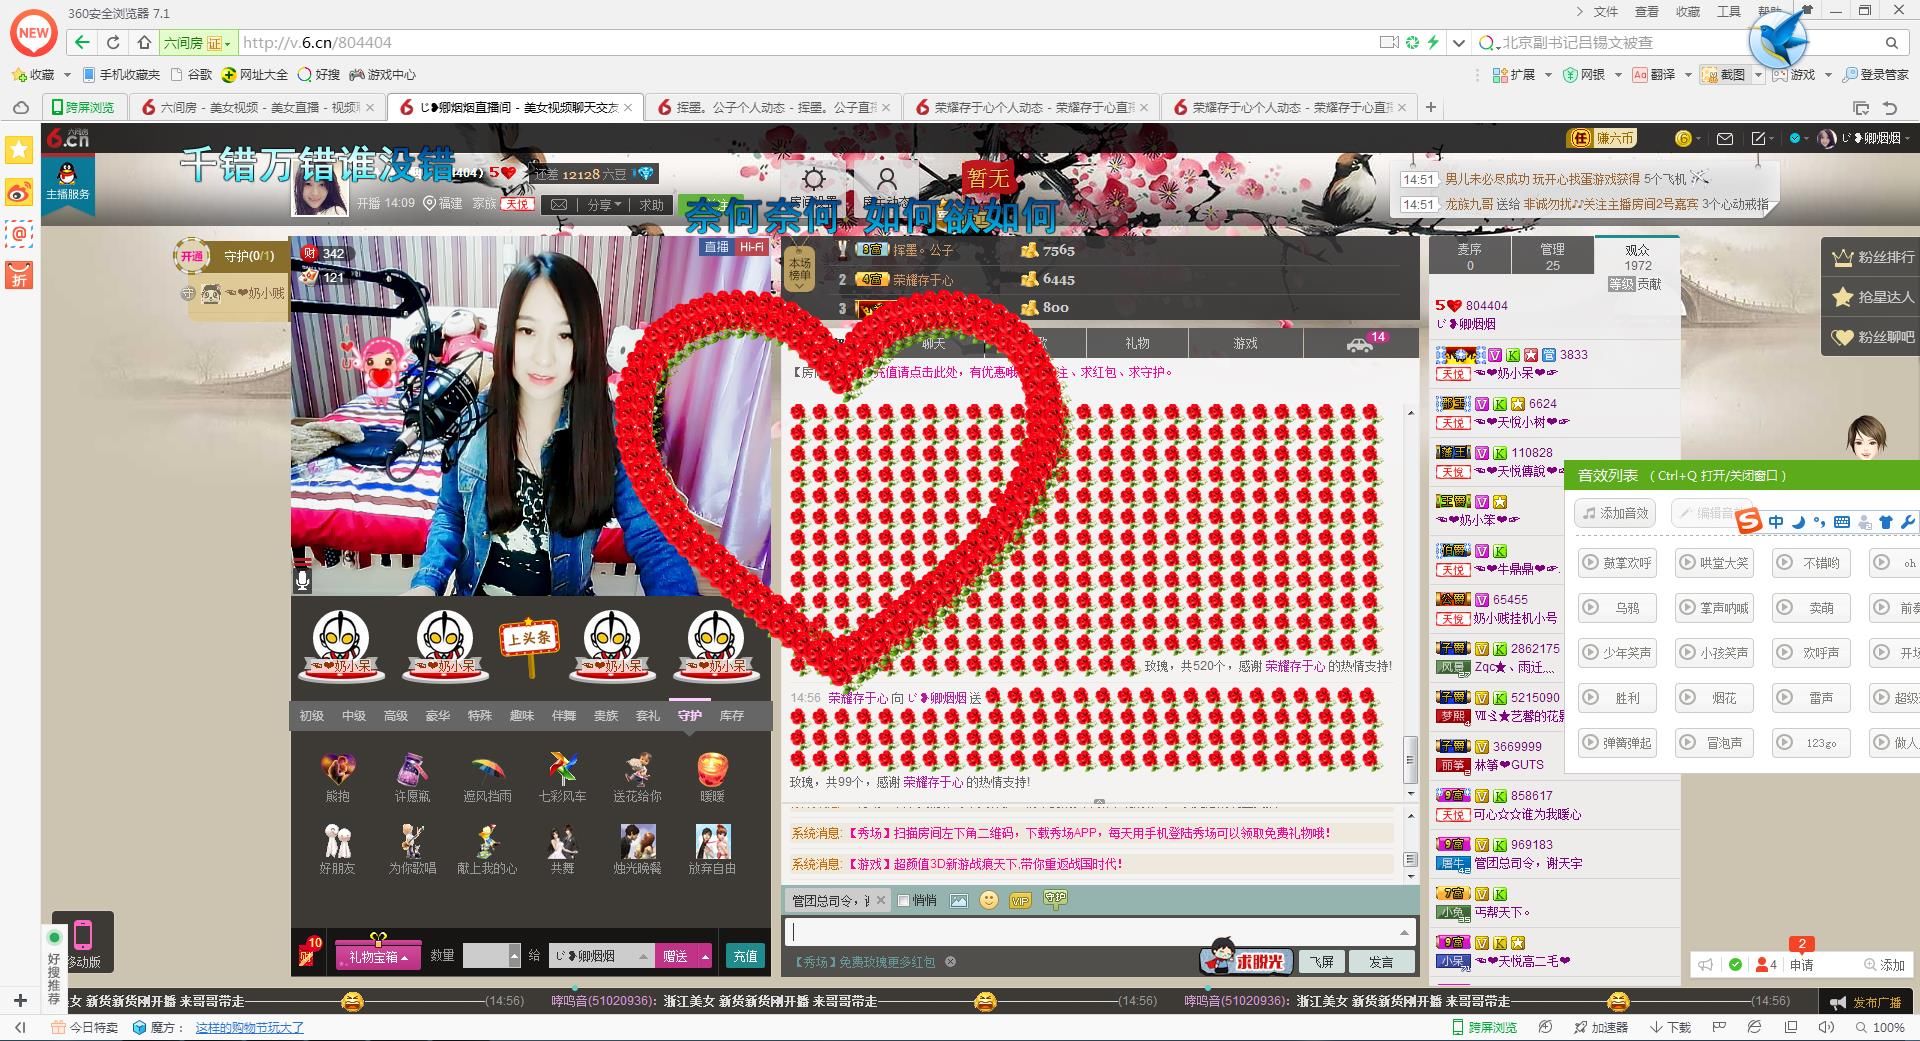Click the chat message input box
This screenshot has height=1041, width=1920.
pyautogui.click(x=1100, y=932)
